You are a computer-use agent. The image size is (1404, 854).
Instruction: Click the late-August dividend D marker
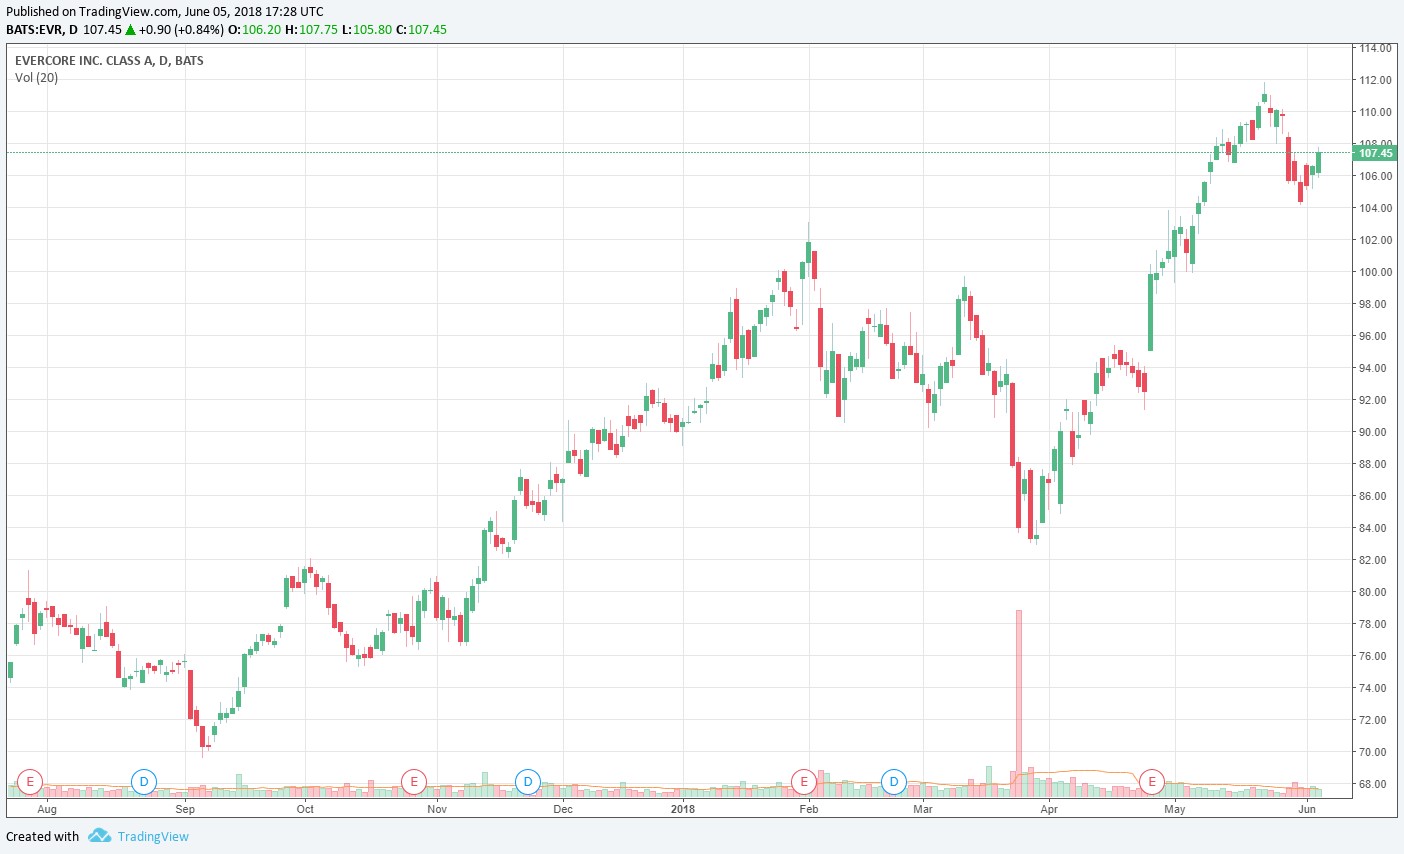pos(144,781)
